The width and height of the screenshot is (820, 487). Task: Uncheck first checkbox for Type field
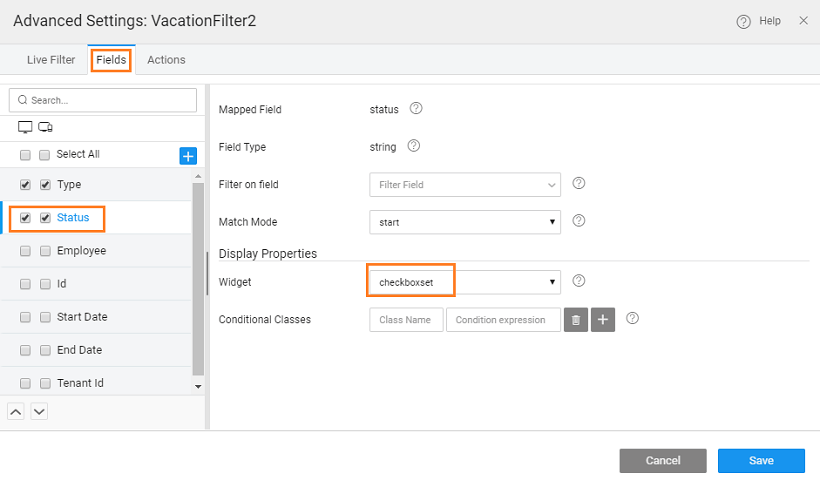click(x=25, y=185)
